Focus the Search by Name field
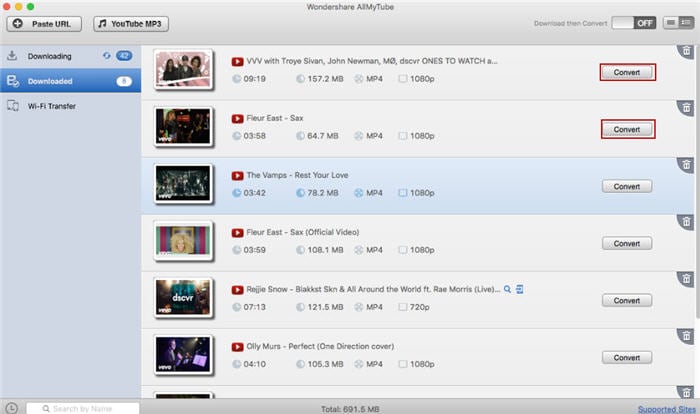Screen dimensions: 700x414 click(83, 408)
